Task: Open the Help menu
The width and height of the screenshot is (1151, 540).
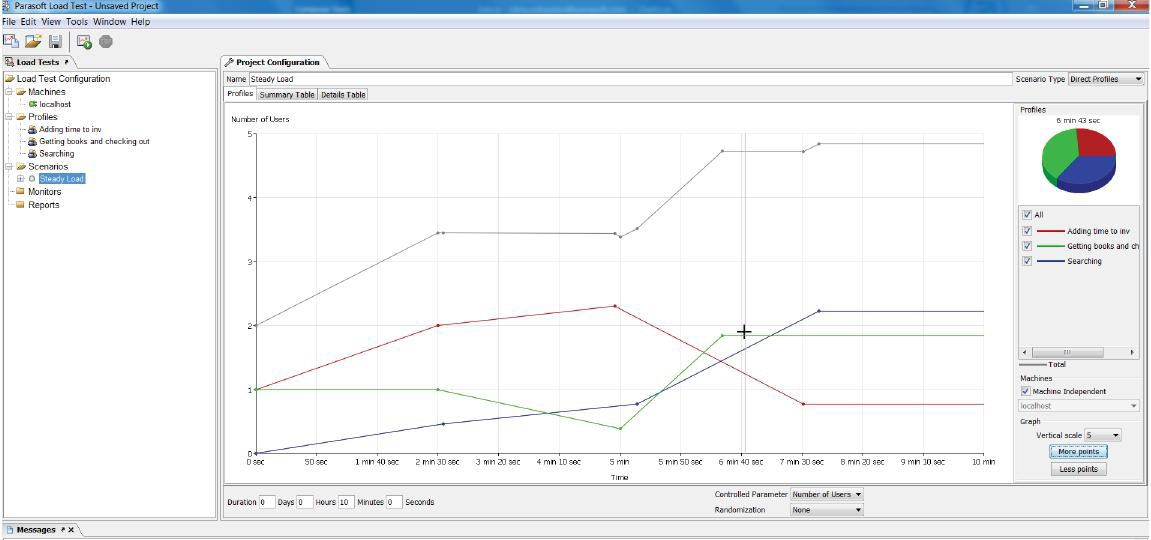Action: 141,22
